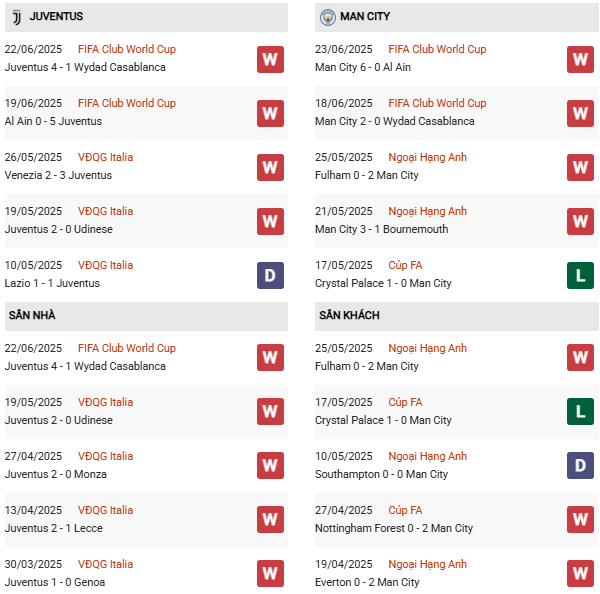Click W badge for Juventus 1-0 Genoa
The image size is (600, 594).
pos(270,574)
